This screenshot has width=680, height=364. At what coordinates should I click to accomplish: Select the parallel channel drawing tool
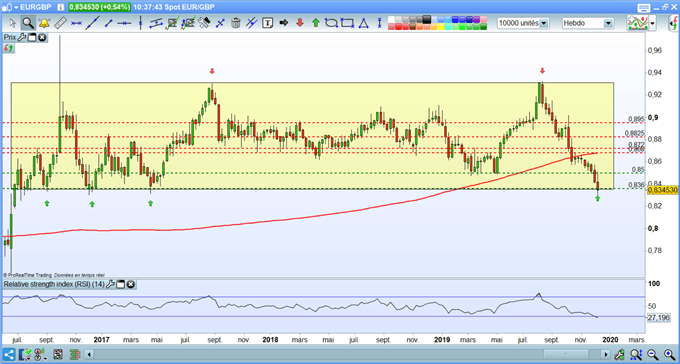(x=156, y=23)
